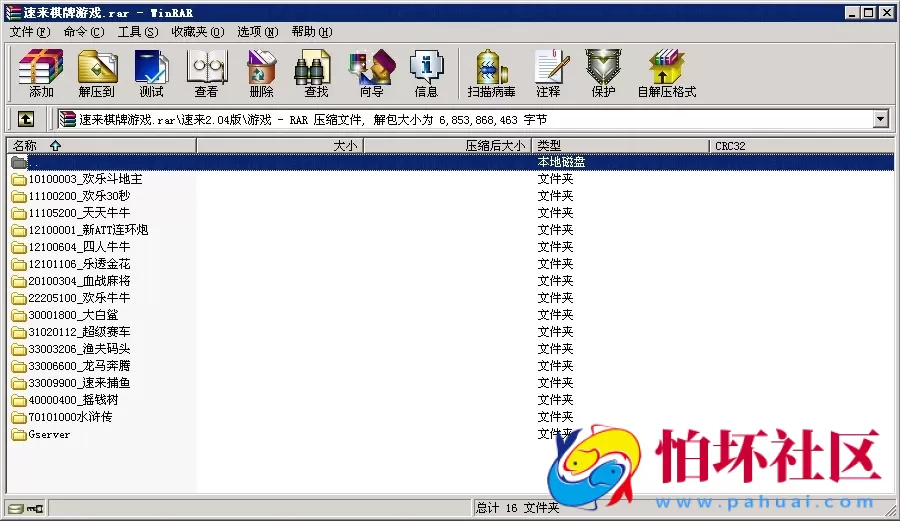The width and height of the screenshot is (900, 521).
Task: Click 本地磁盘 type cell in top row
Action: pyautogui.click(x=561, y=162)
